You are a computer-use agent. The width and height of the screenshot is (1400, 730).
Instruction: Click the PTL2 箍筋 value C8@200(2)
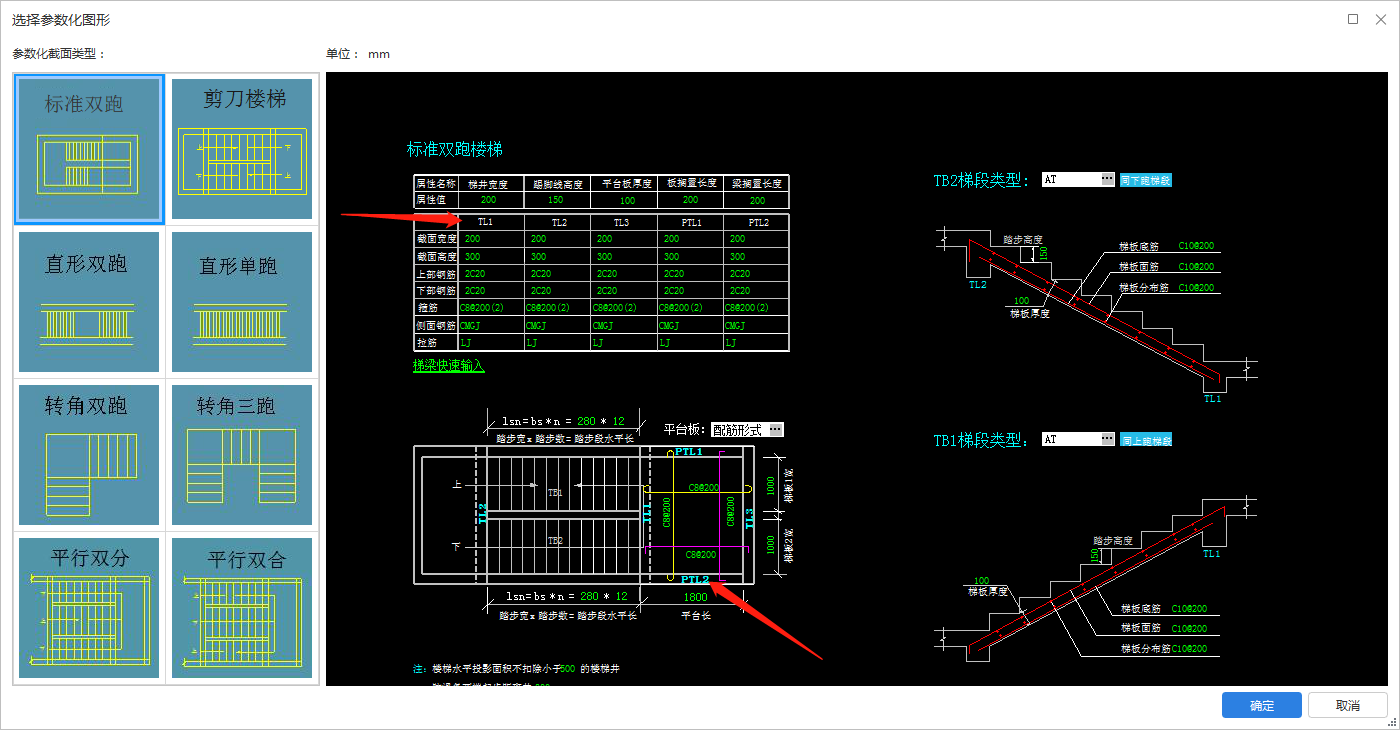[748, 307]
